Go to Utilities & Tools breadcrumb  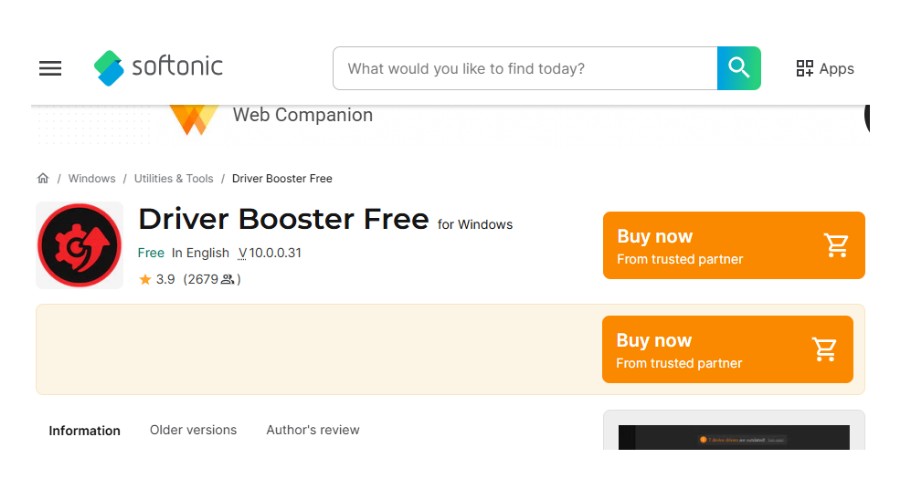click(173, 179)
